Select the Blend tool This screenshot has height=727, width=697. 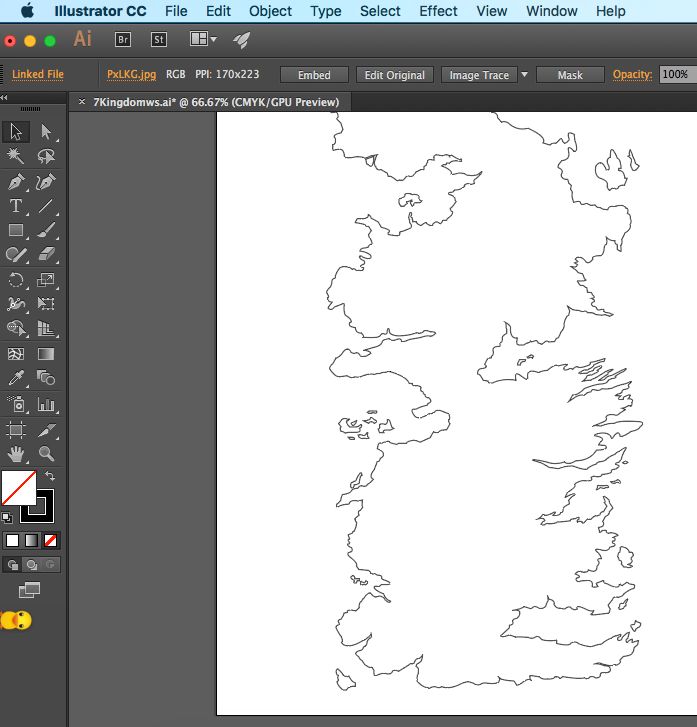(x=45, y=378)
